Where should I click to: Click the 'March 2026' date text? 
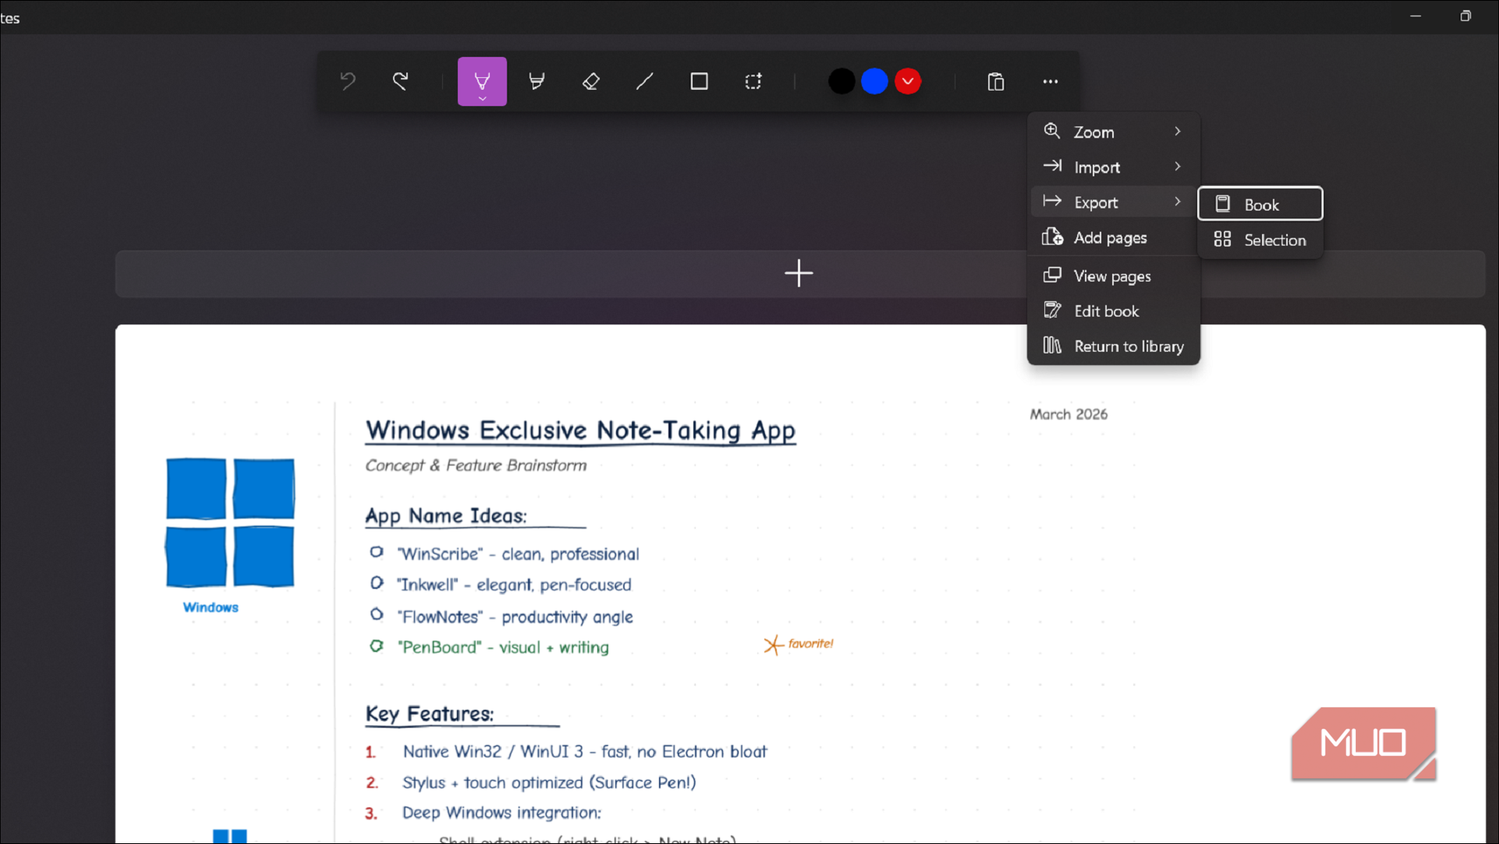coord(1069,414)
